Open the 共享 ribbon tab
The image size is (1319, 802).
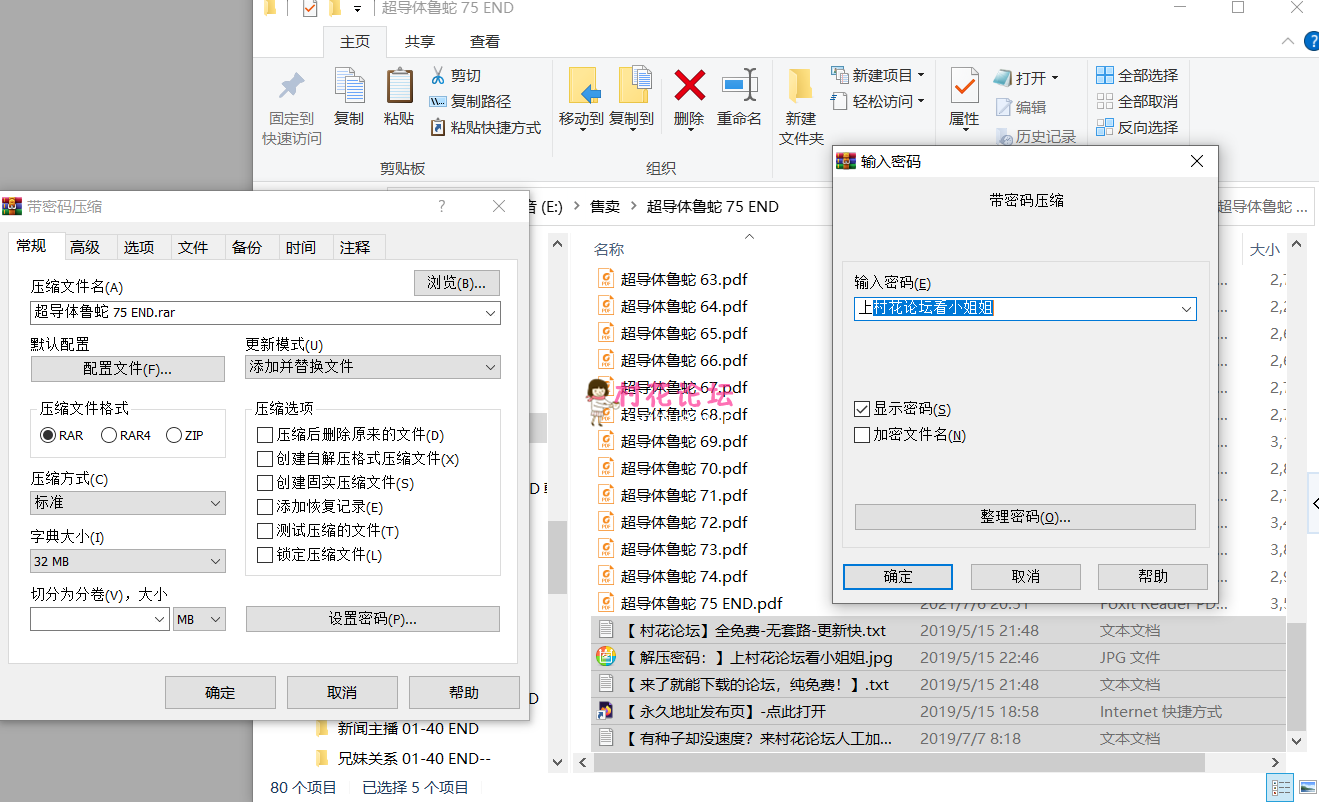420,41
